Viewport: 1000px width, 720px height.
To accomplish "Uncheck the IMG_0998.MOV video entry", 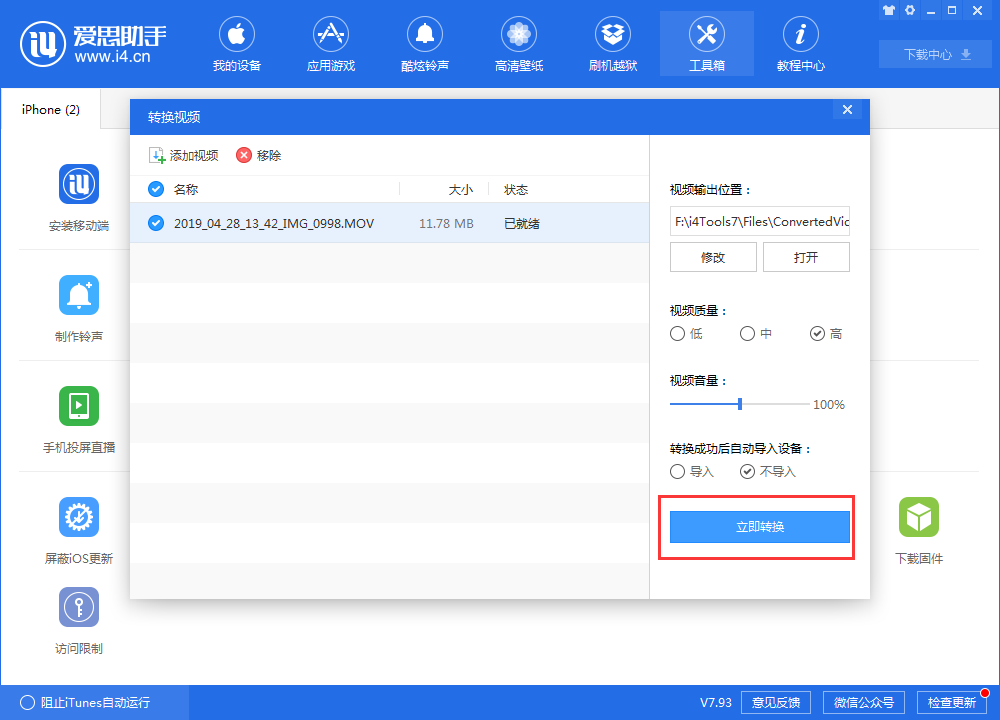I will [156, 223].
